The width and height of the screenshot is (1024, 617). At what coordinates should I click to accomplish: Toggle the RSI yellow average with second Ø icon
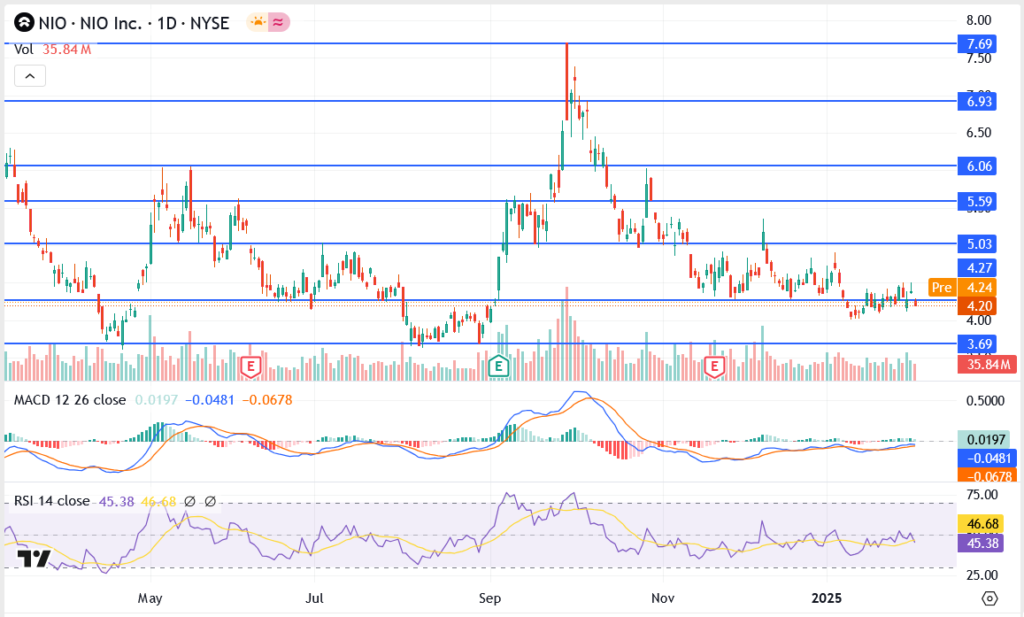[210, 499]
